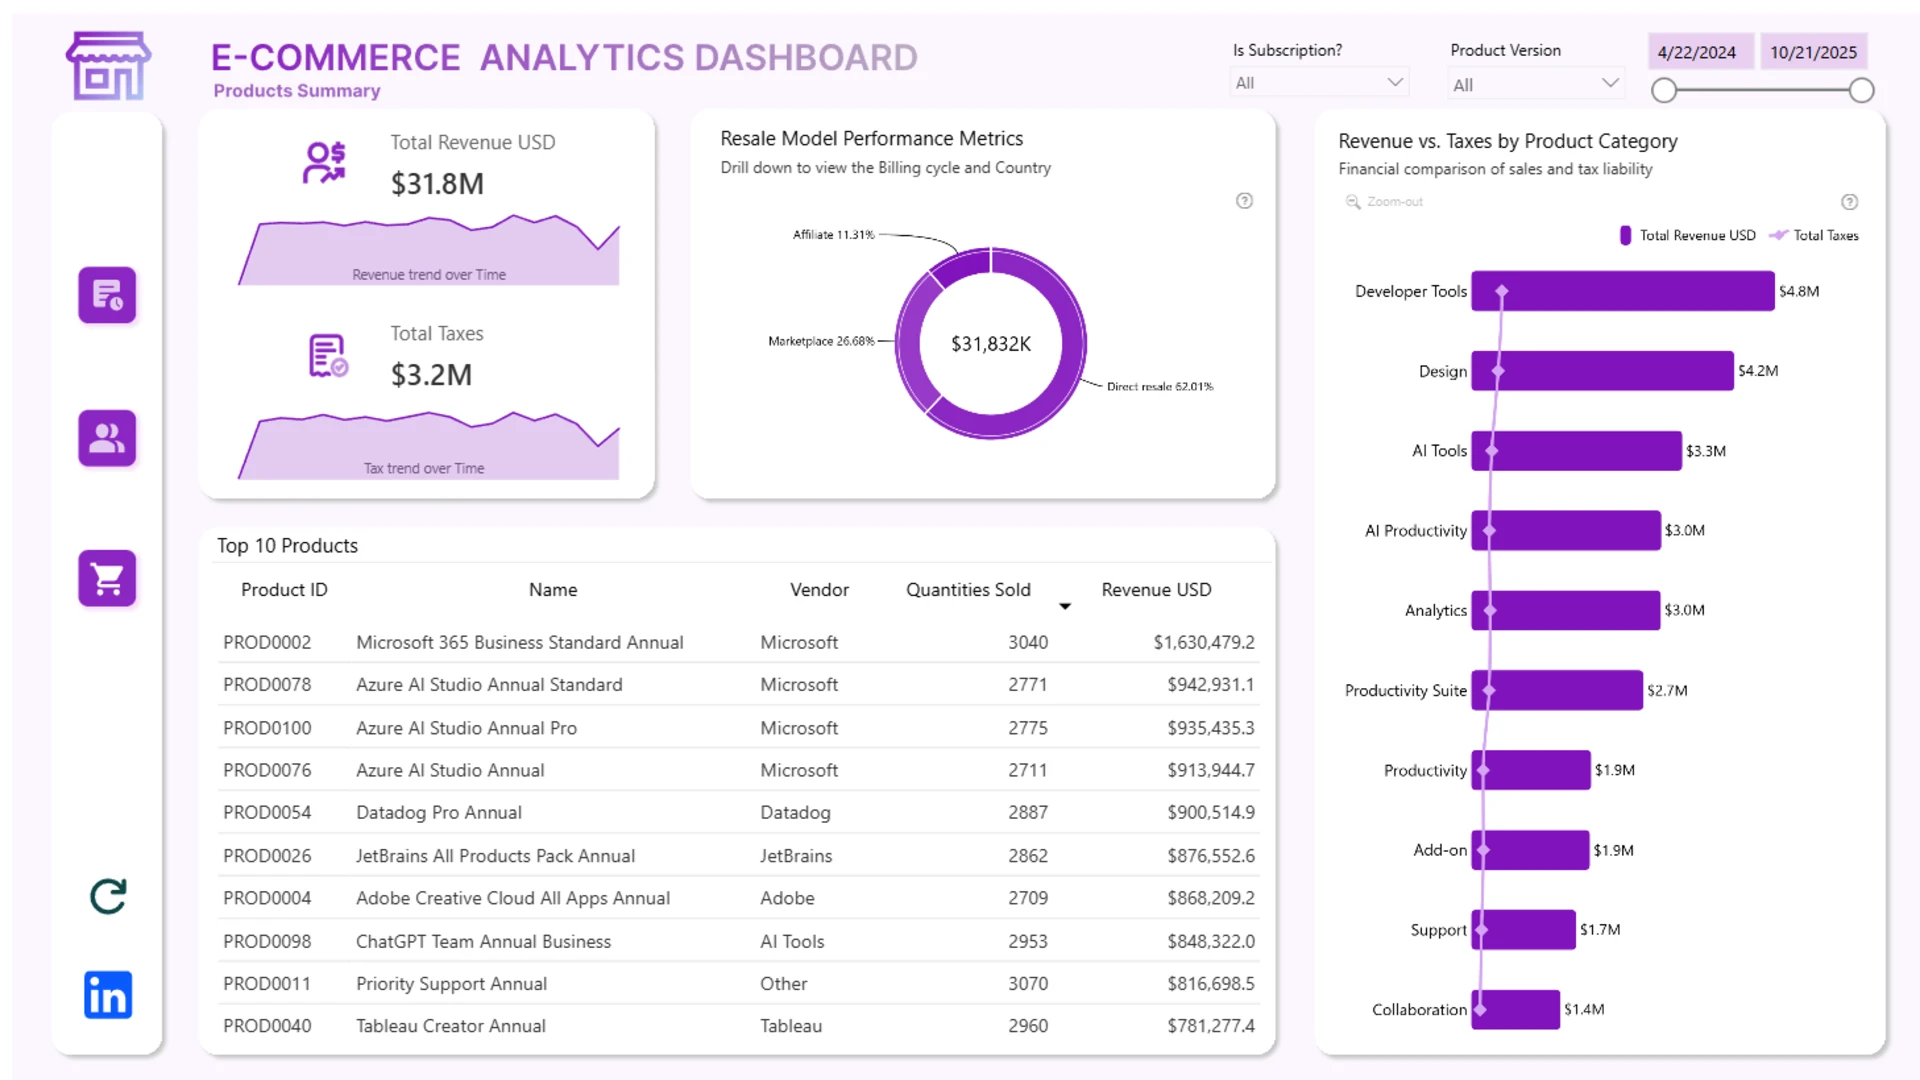Click the quantity sold value 3070
This screenshot has height=1080, width=1920.
[x=1028, y=984]
